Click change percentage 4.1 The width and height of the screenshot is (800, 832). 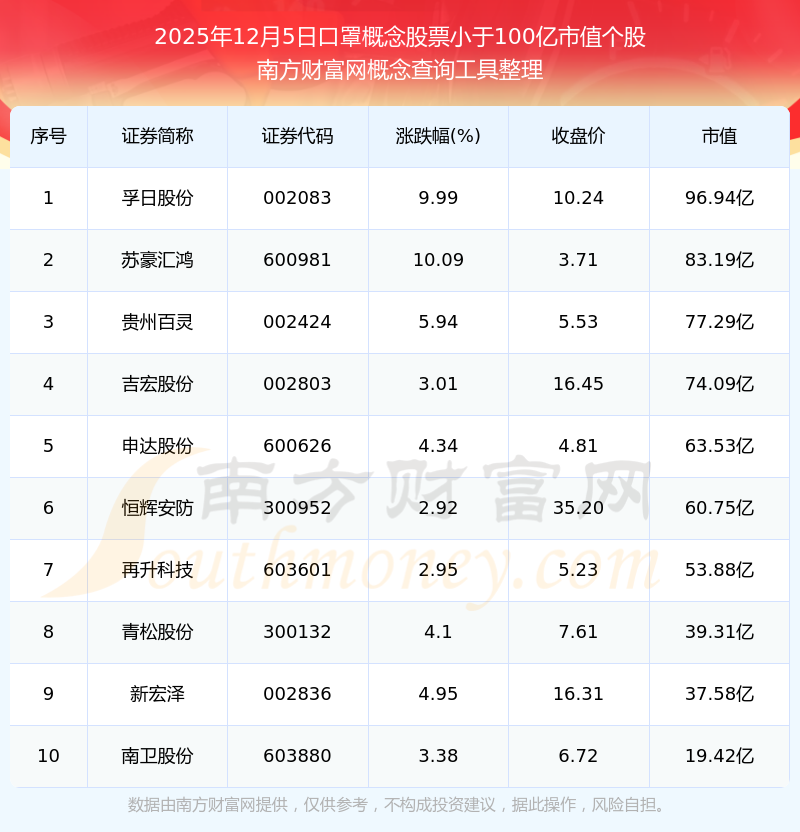click(x=438, y=632)
